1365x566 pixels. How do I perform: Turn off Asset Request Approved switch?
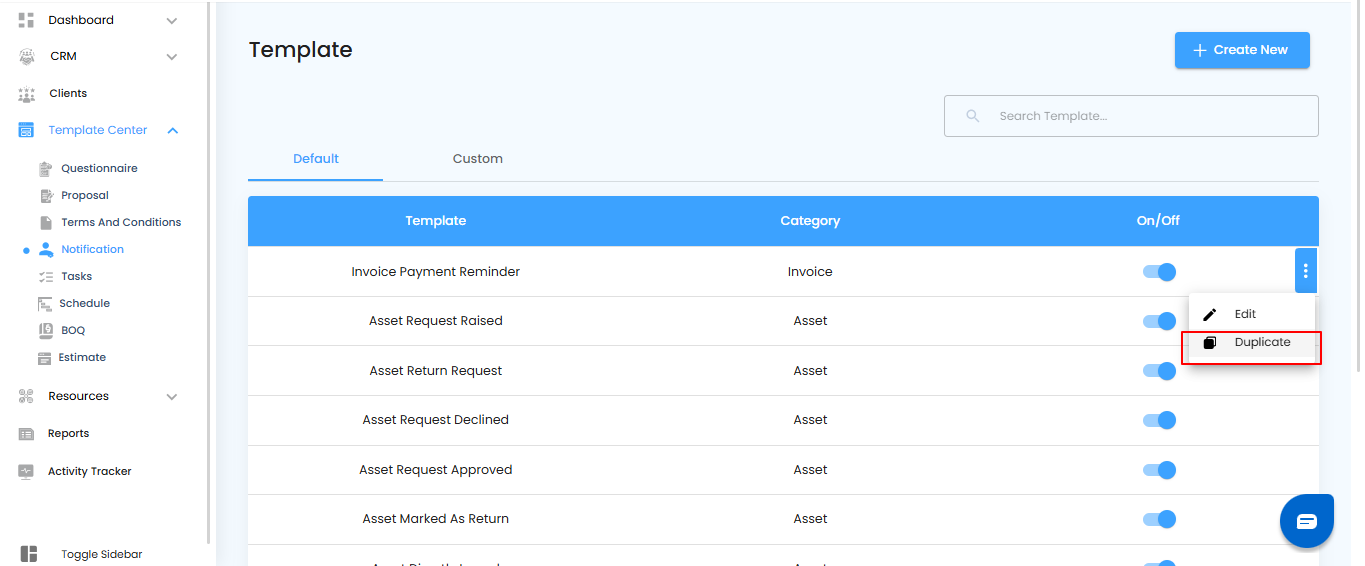coord(1159,470)
